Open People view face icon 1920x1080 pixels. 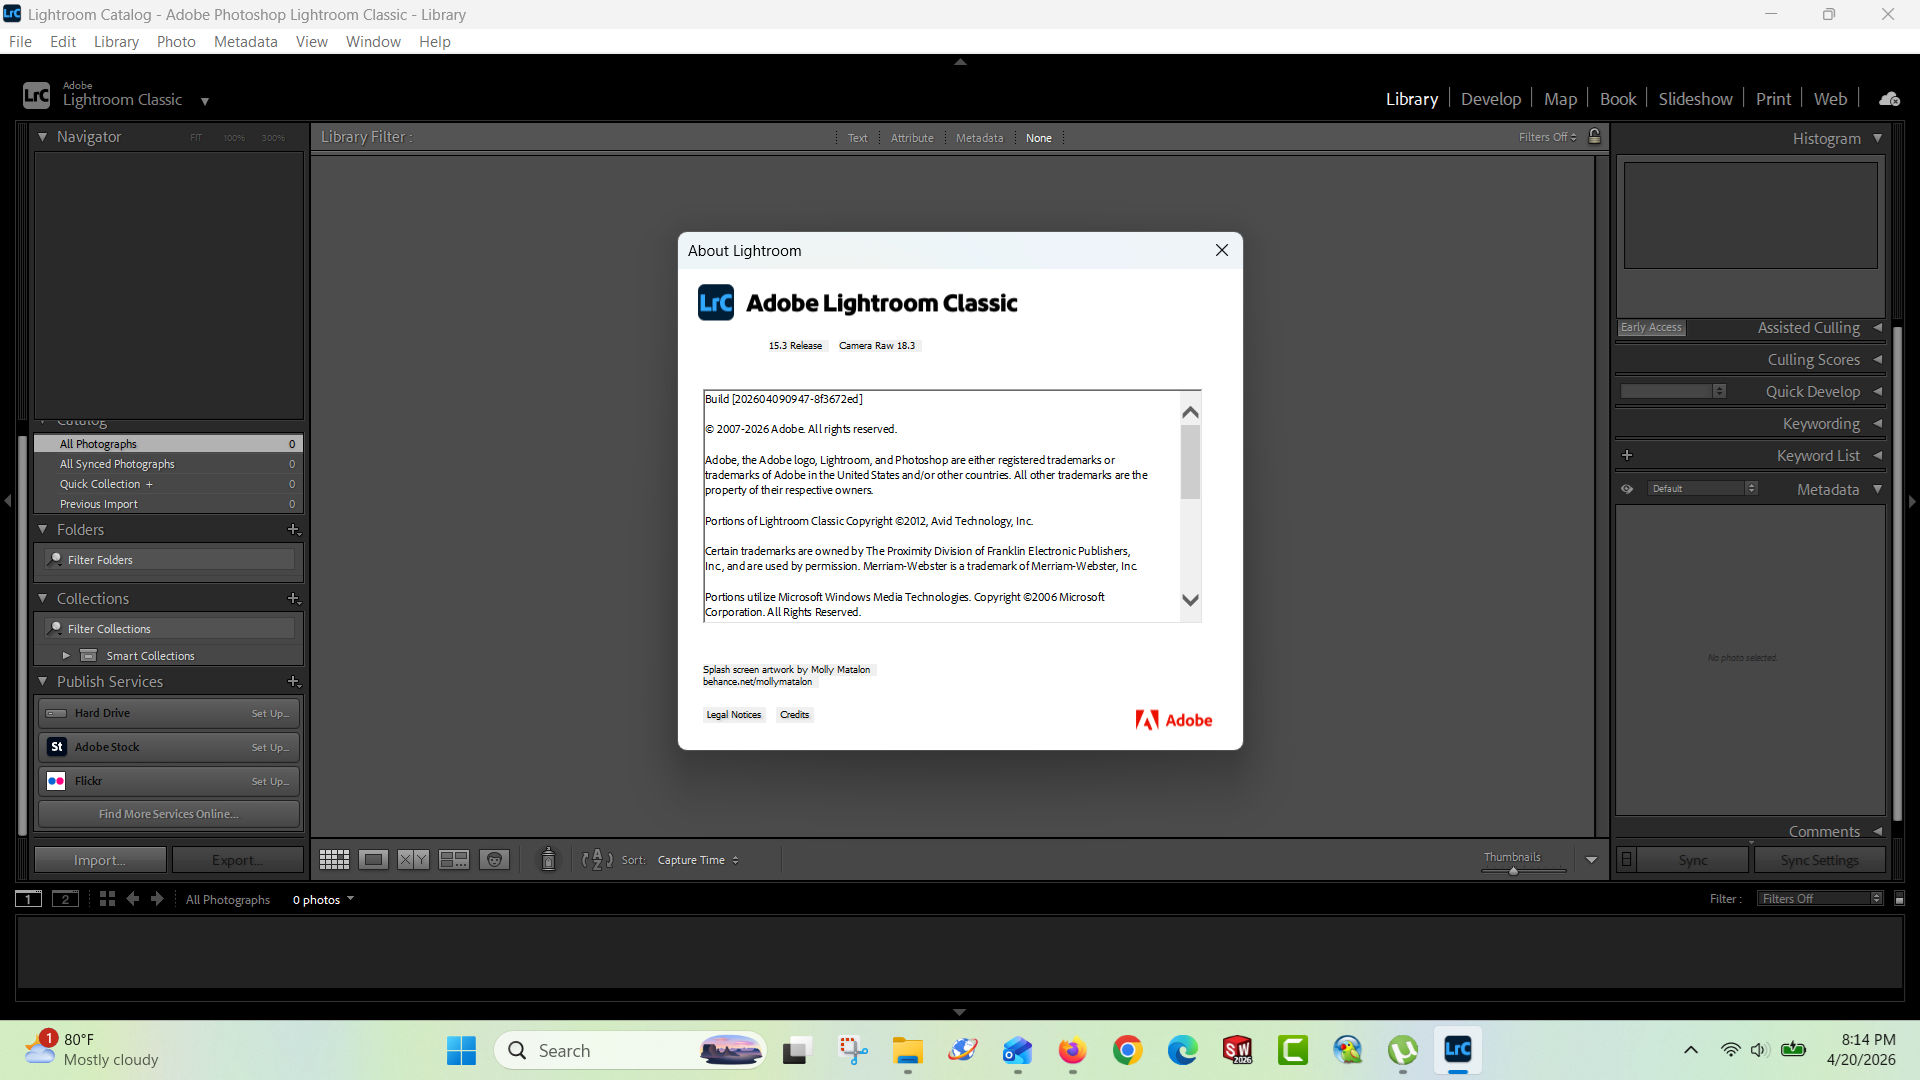494,860
